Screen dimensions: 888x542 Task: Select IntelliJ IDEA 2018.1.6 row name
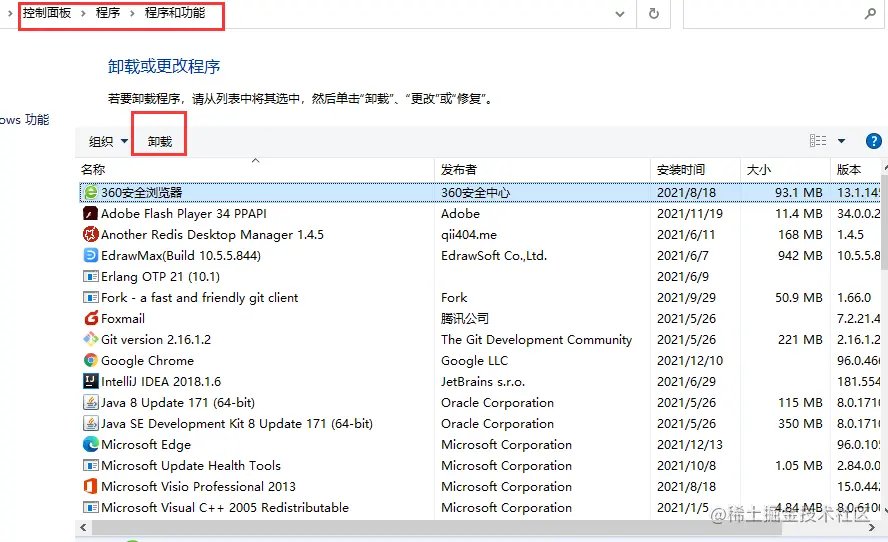click(161, 381)
